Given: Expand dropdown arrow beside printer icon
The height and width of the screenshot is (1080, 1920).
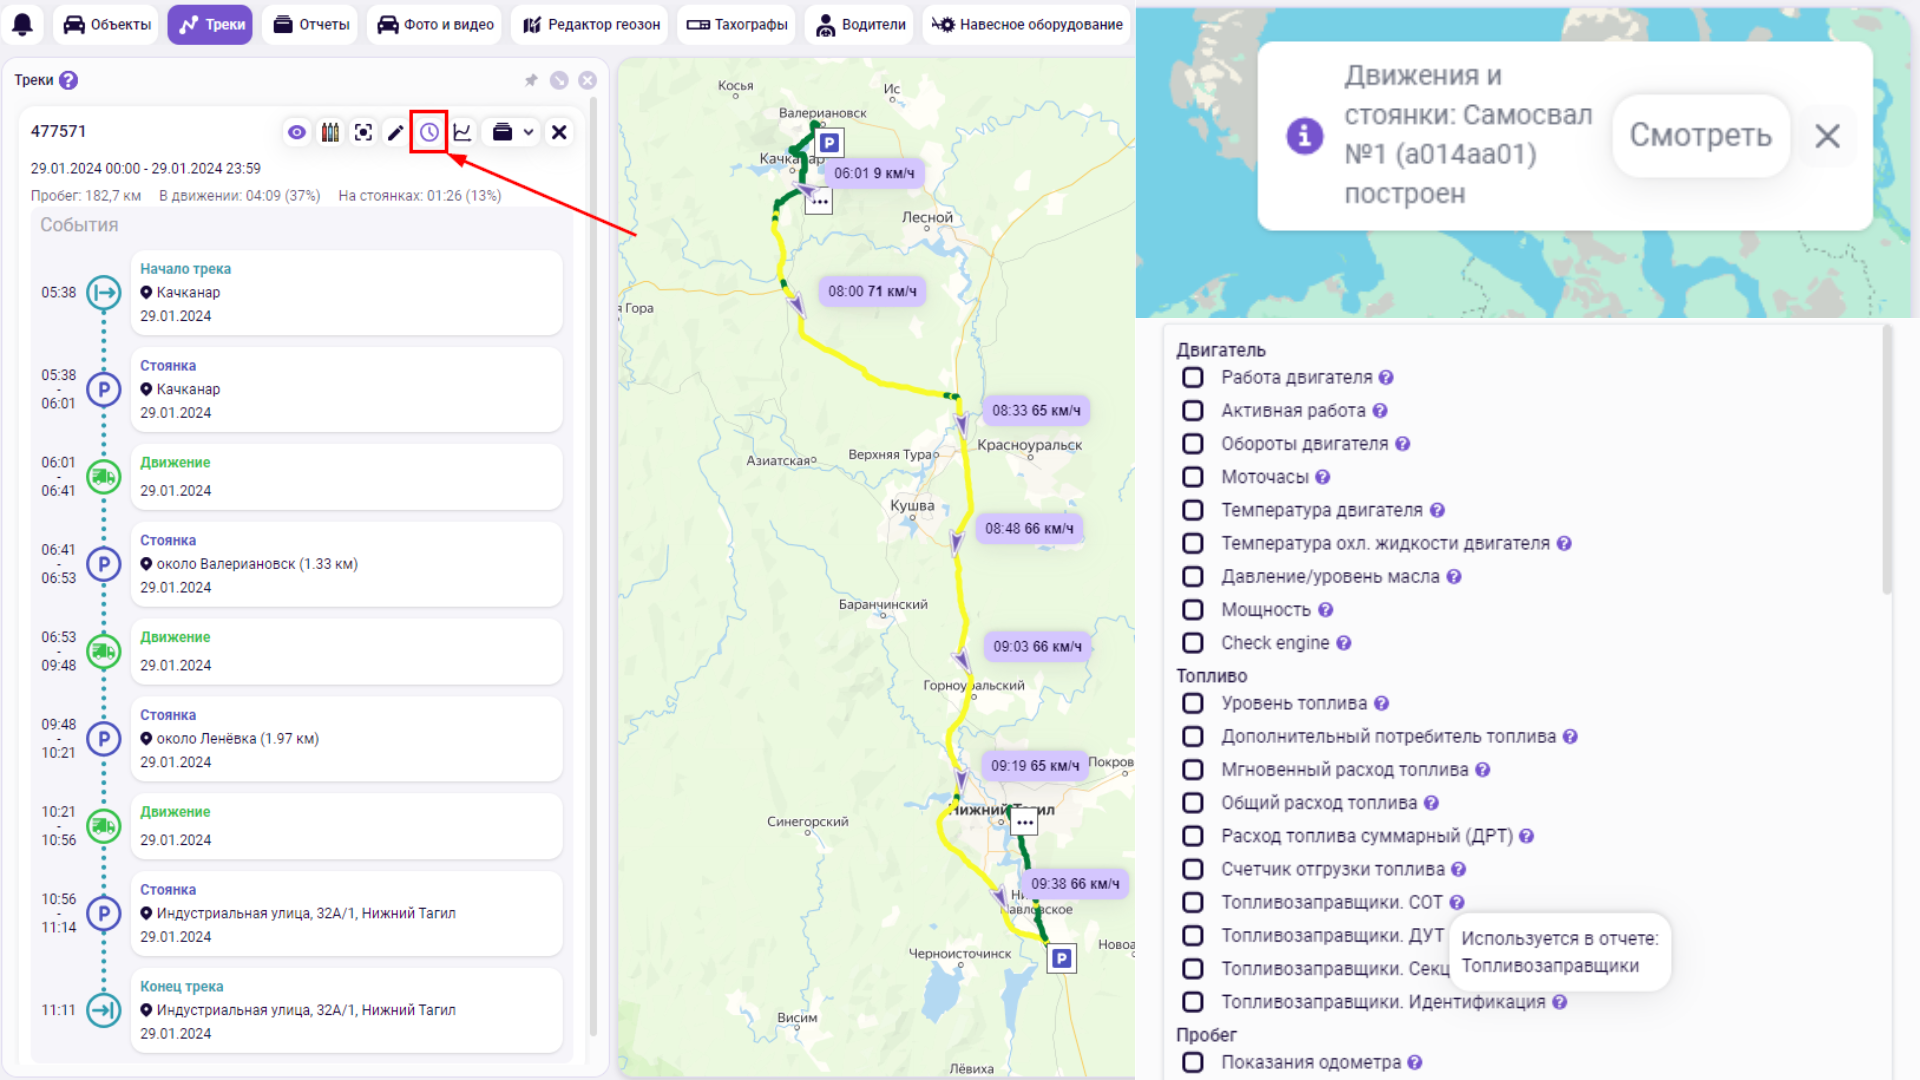Looking at the screenshot, I should 528,132.
